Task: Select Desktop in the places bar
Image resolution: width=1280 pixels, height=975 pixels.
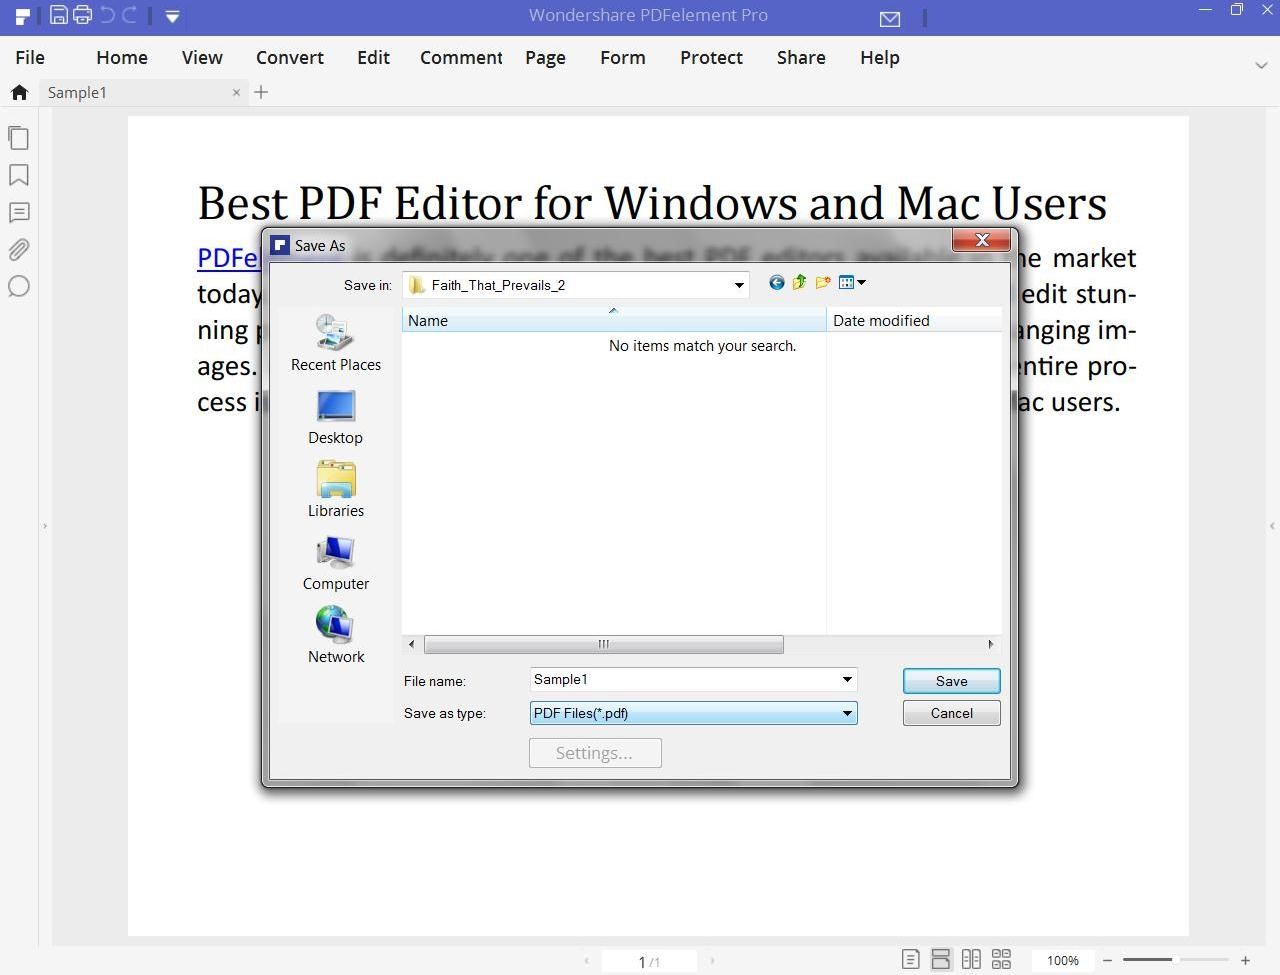Action: 335,417
